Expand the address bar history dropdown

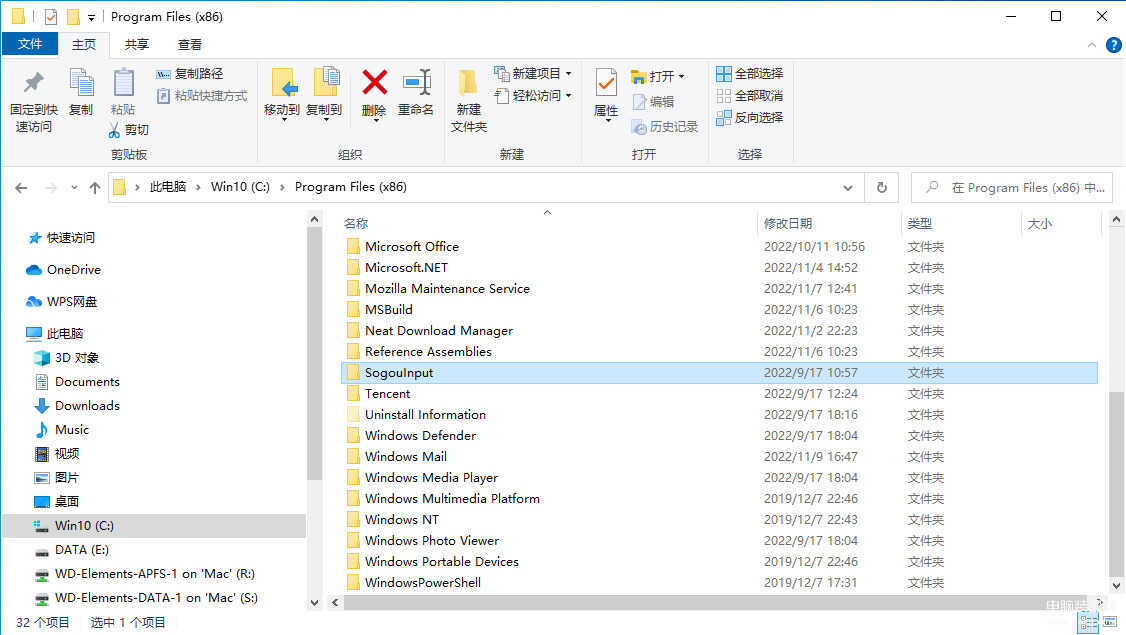point(847,187)
